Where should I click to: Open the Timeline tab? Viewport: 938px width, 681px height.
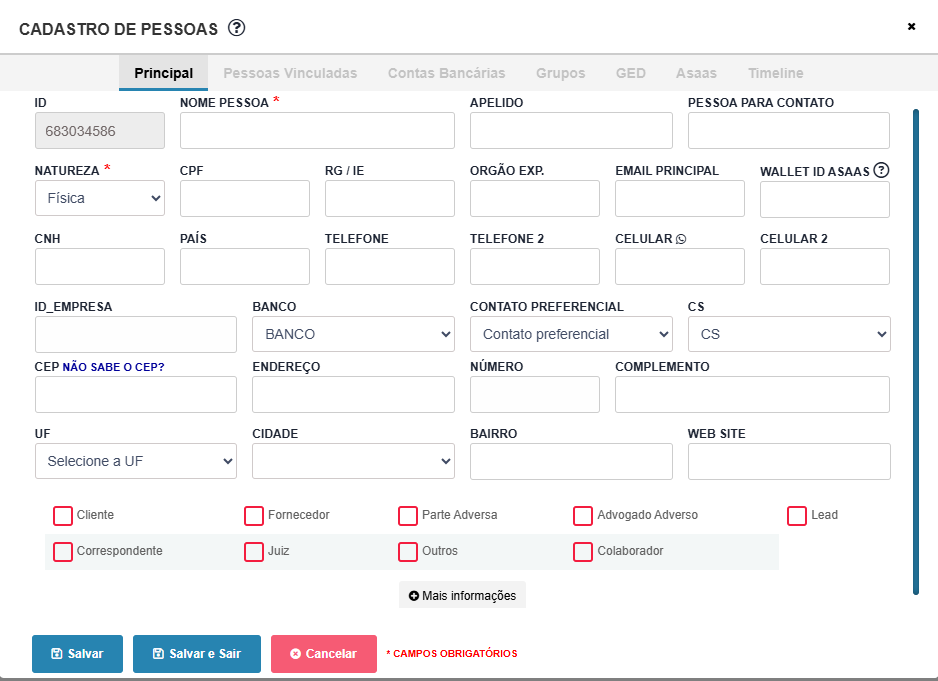[775, 73]
